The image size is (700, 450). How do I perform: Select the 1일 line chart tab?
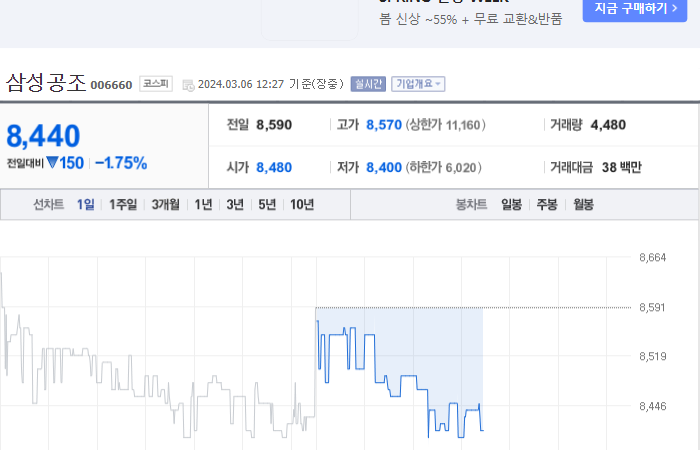point(86,204)
